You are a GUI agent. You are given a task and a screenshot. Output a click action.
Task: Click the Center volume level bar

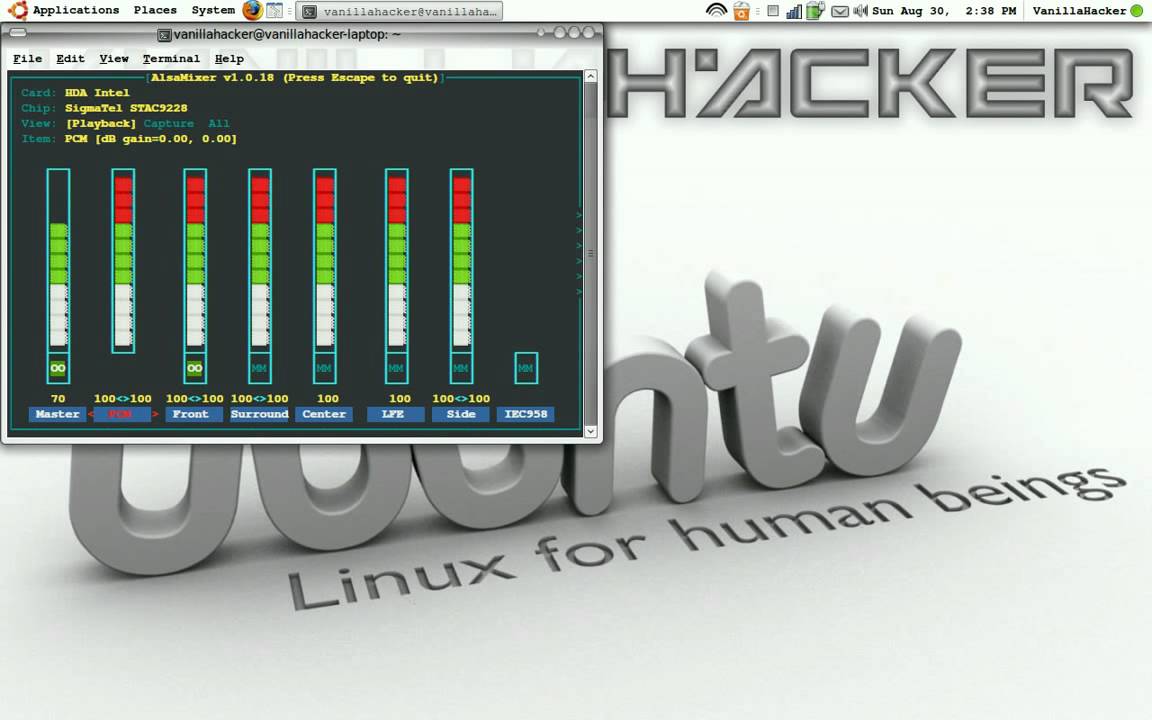click(x=324, y=261)
